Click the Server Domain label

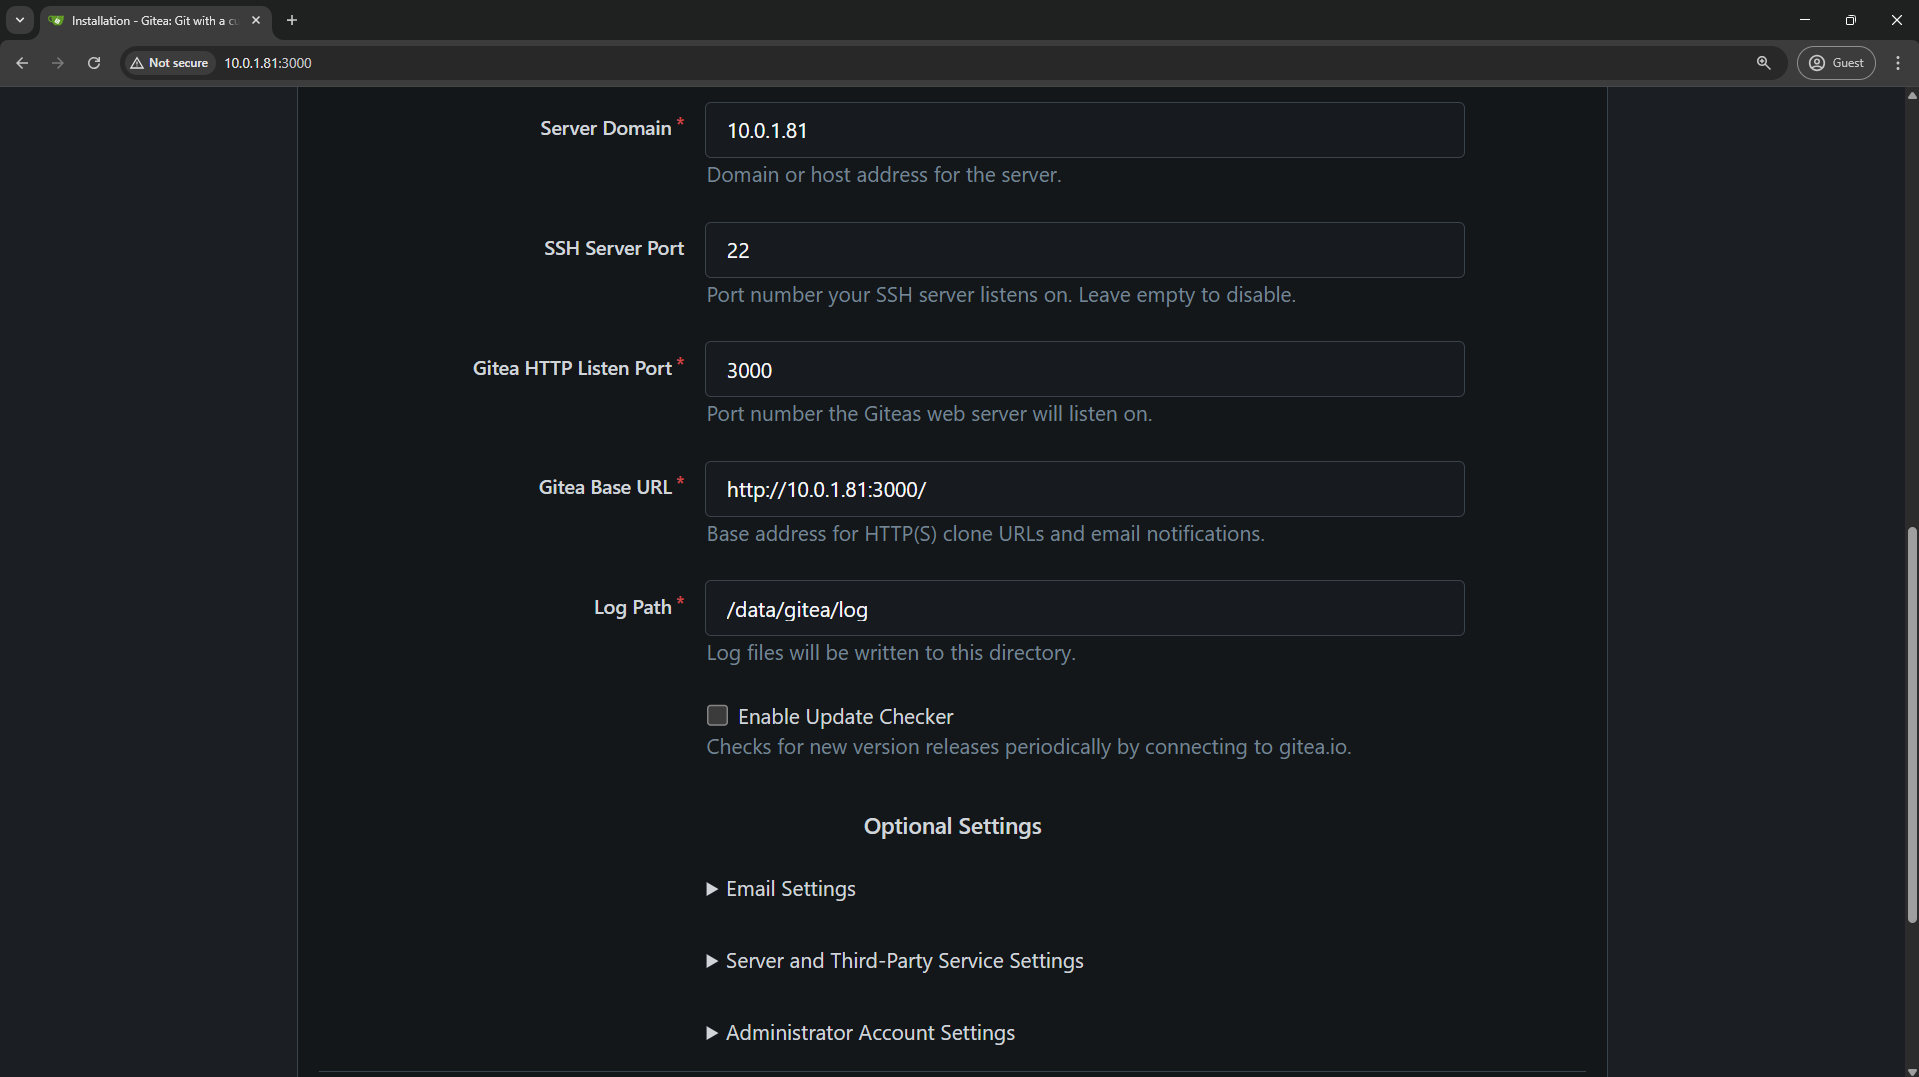[x=605, y=129]
